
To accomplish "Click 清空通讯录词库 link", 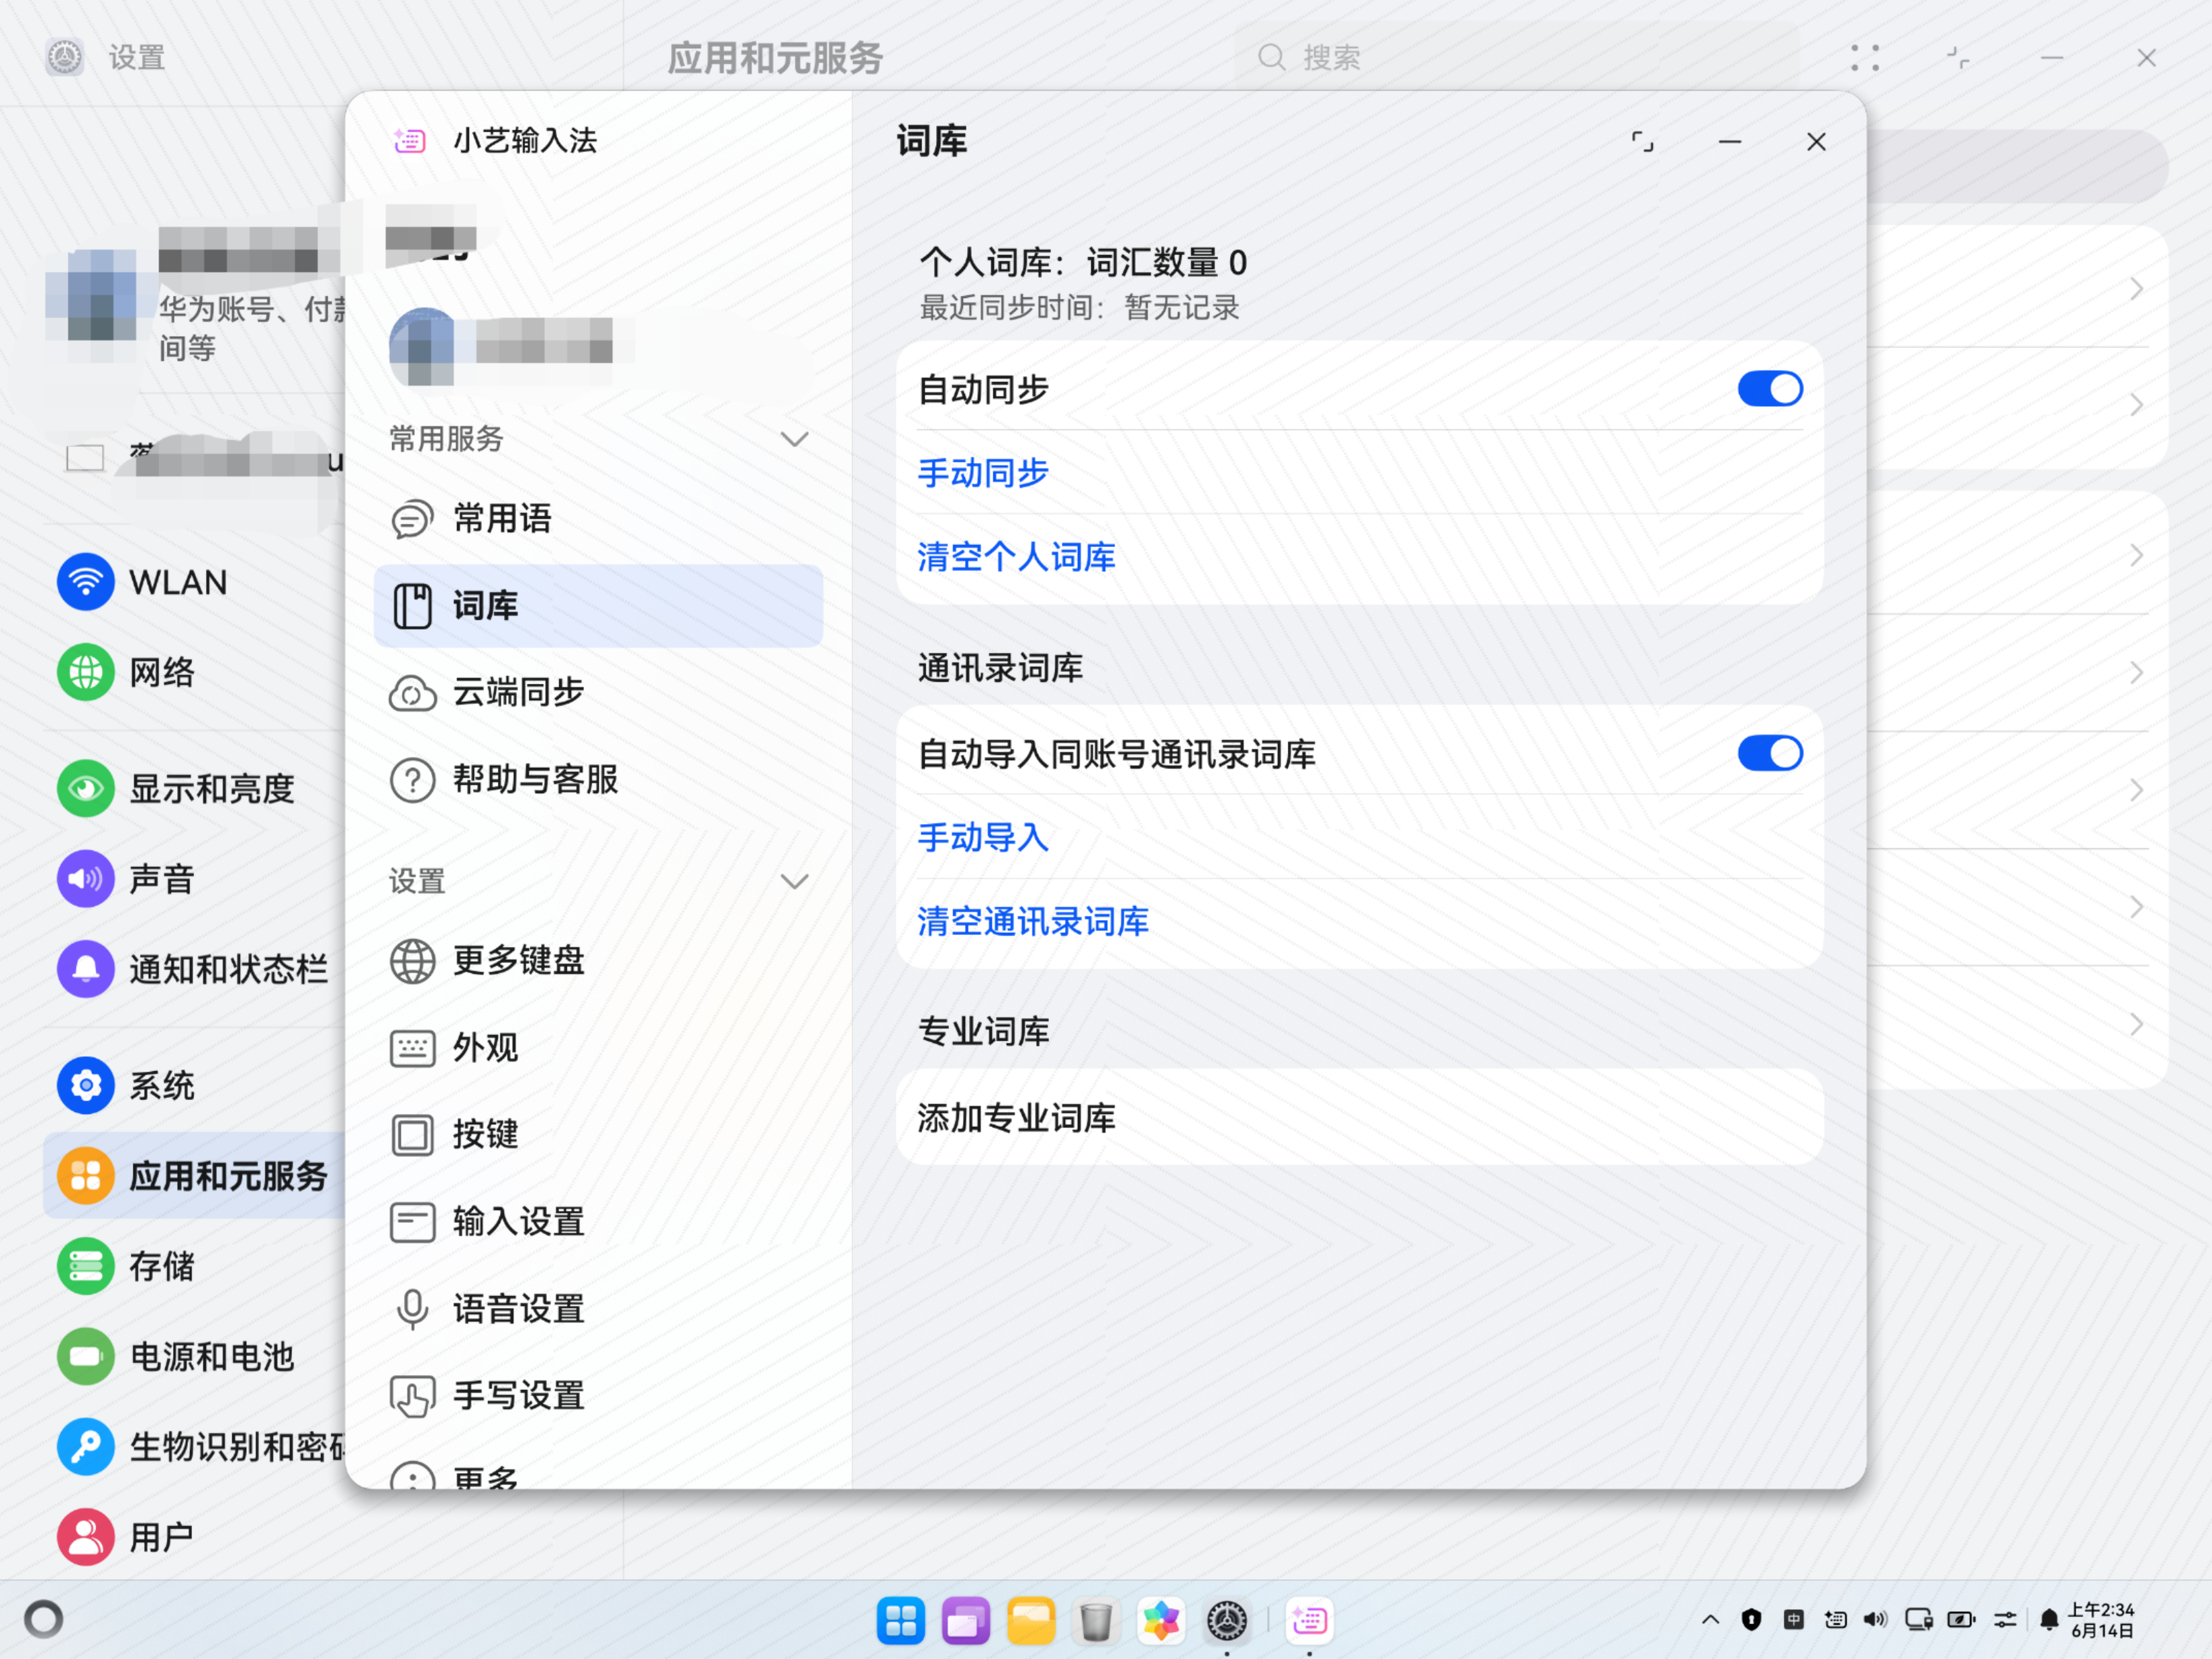I will pos(1033,922).
